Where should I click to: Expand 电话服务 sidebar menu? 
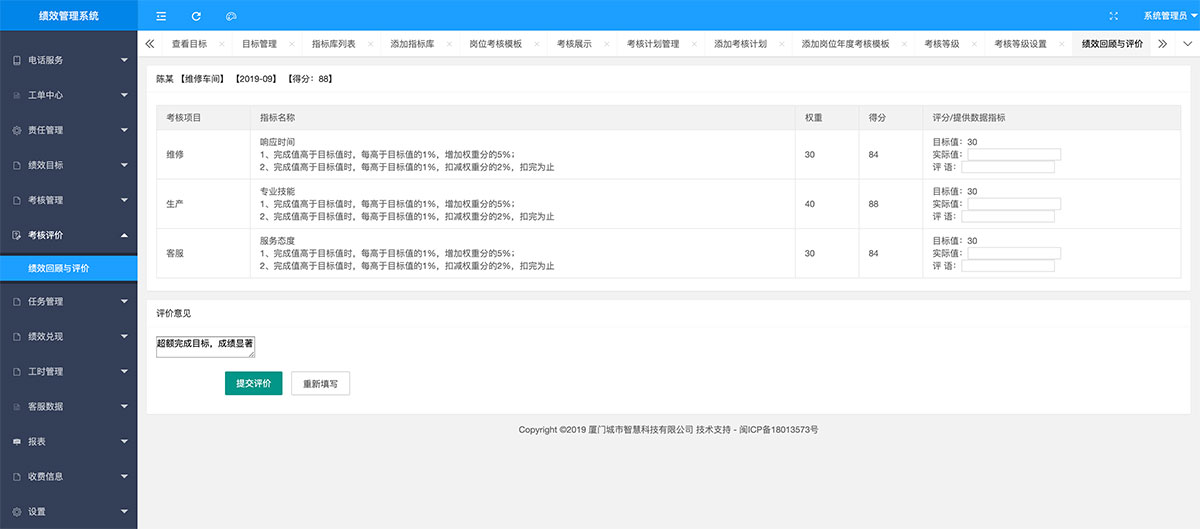(68, 60)
